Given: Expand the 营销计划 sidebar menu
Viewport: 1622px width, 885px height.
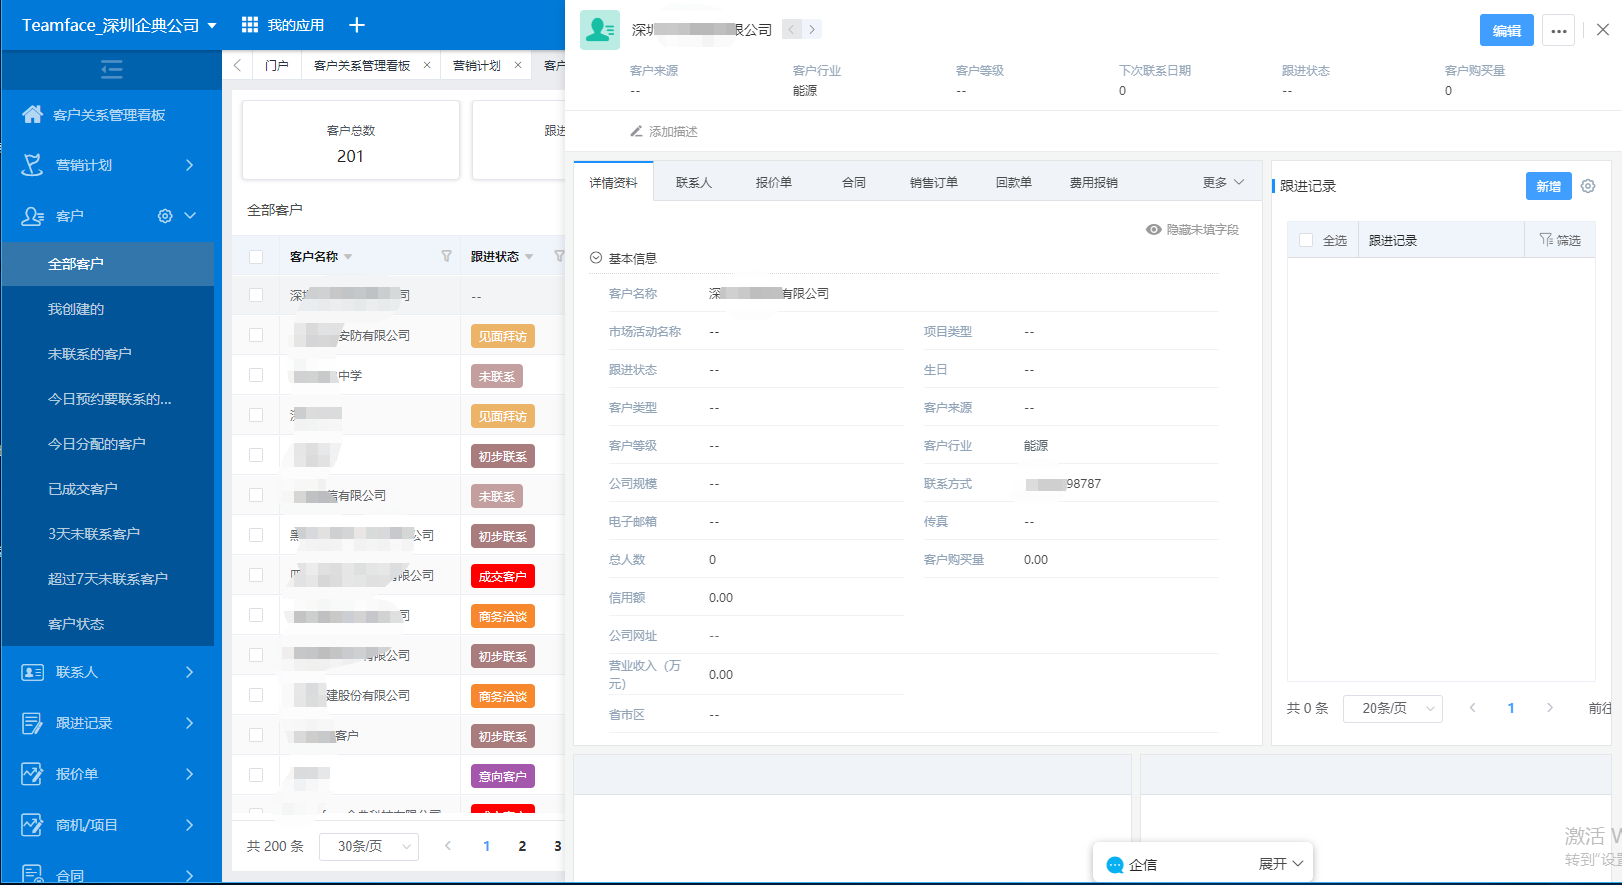Looking at the screenshot, I should point(189,165).
